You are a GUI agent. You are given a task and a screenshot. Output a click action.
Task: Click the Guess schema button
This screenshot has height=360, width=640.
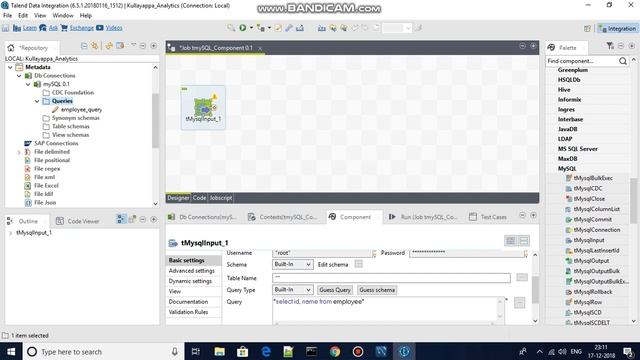(377, 290)
